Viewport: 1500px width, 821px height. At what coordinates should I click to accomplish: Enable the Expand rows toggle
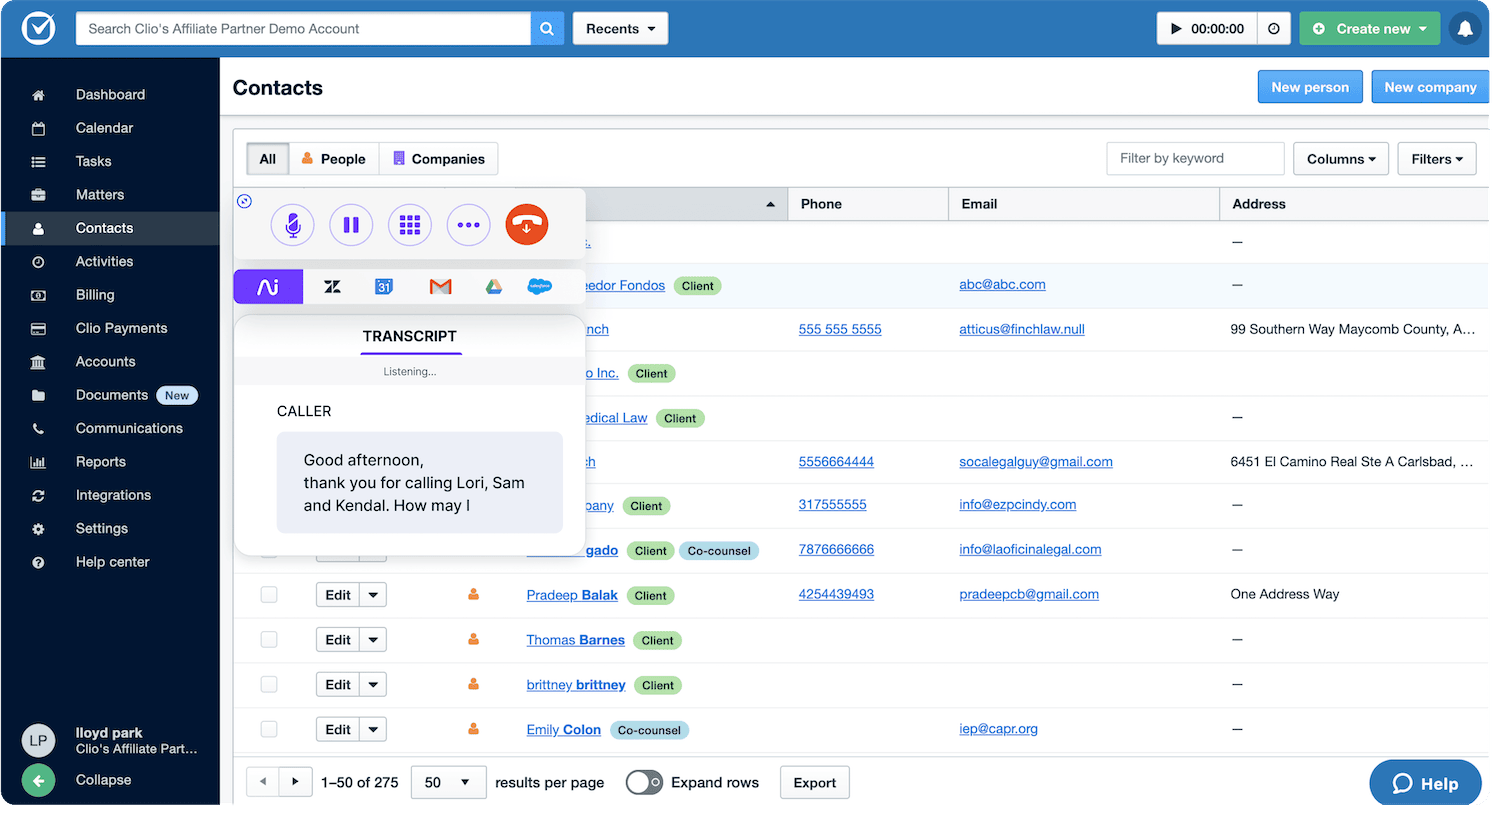point(644,783)
